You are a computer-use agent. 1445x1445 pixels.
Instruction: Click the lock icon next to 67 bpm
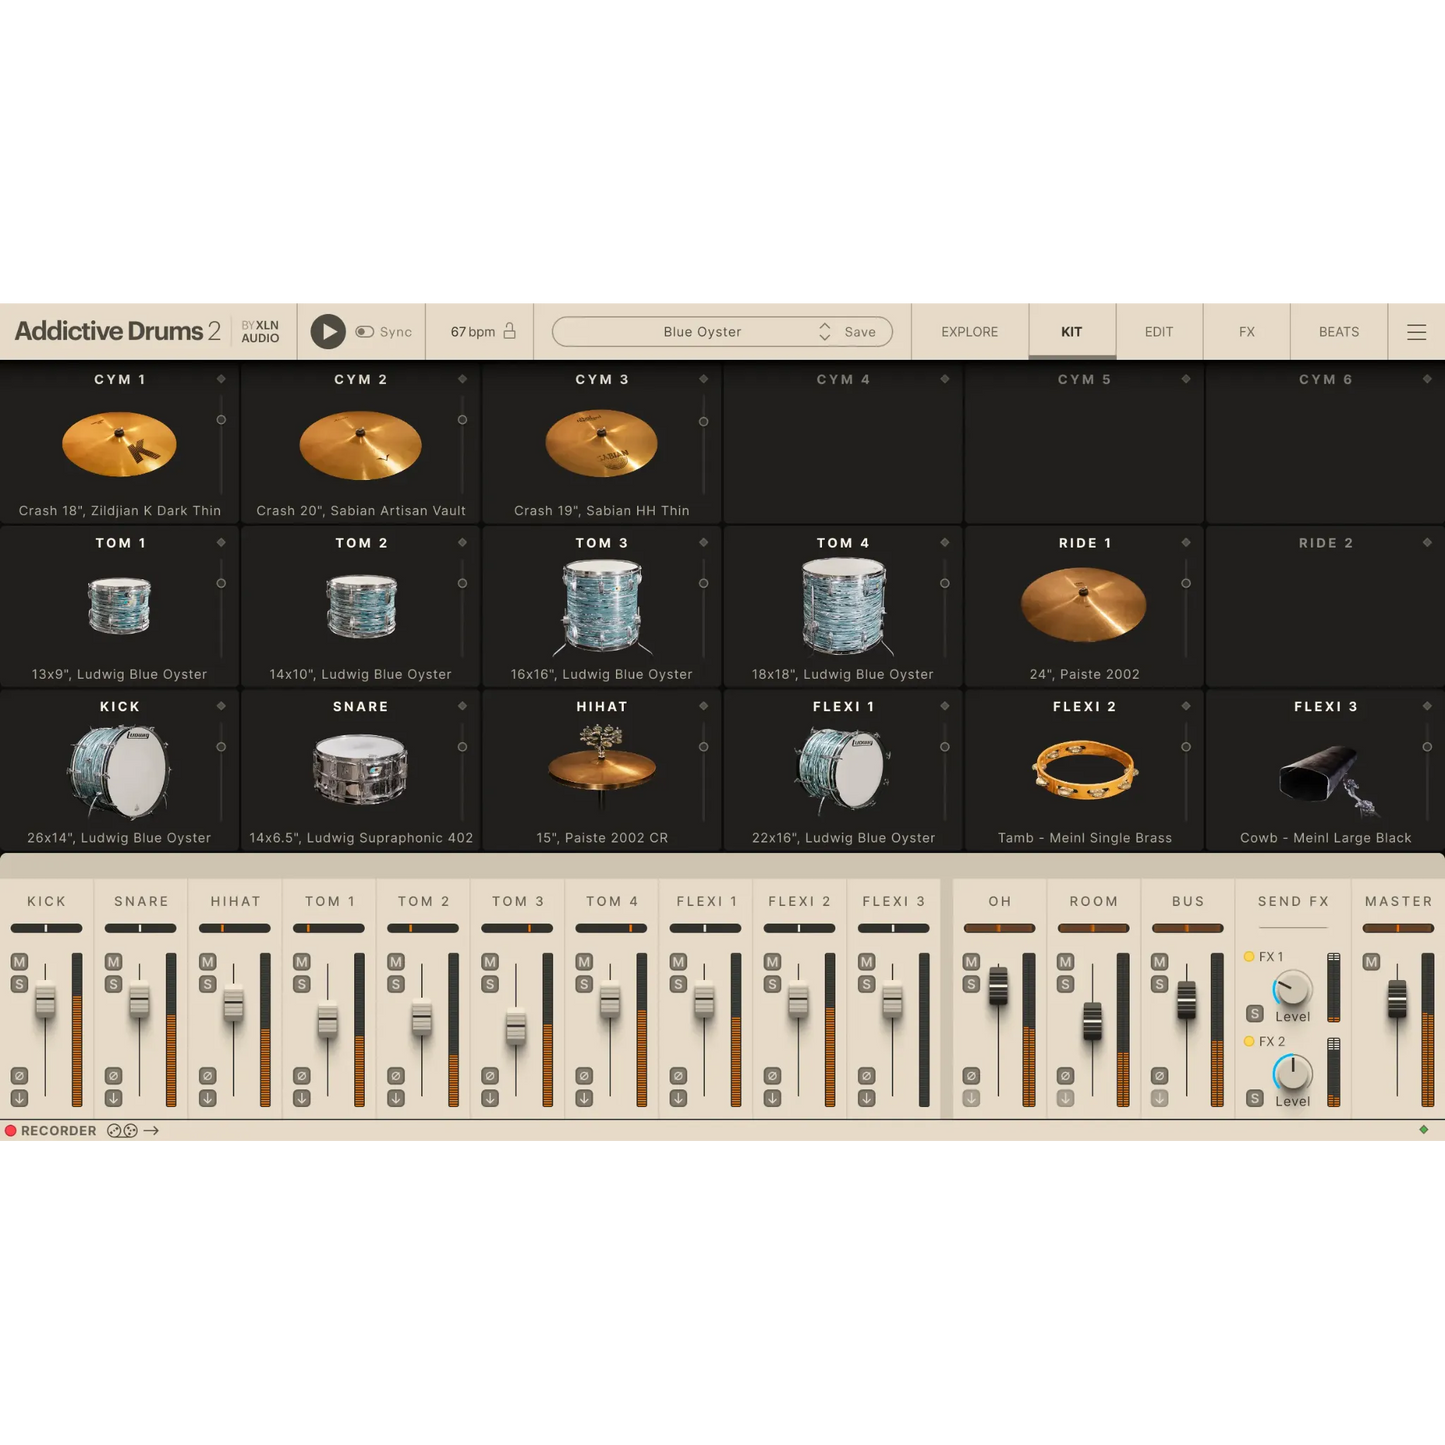click(508, 331)
